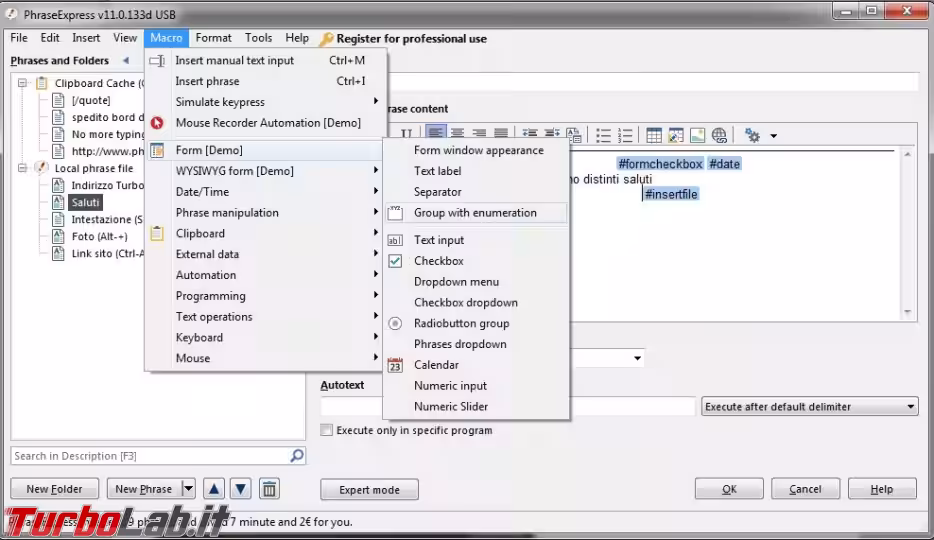Select the Saluti phrase in tree
This screenshot has height=540, width=934.
[x=85, y=202]
